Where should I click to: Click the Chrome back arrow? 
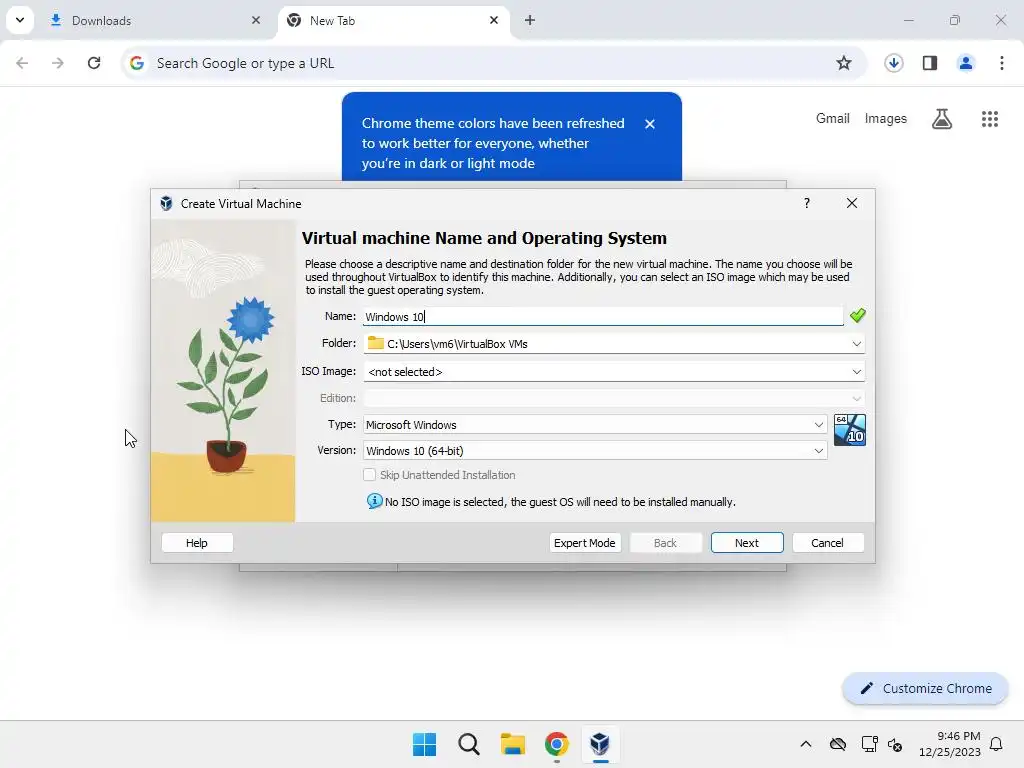22,63
